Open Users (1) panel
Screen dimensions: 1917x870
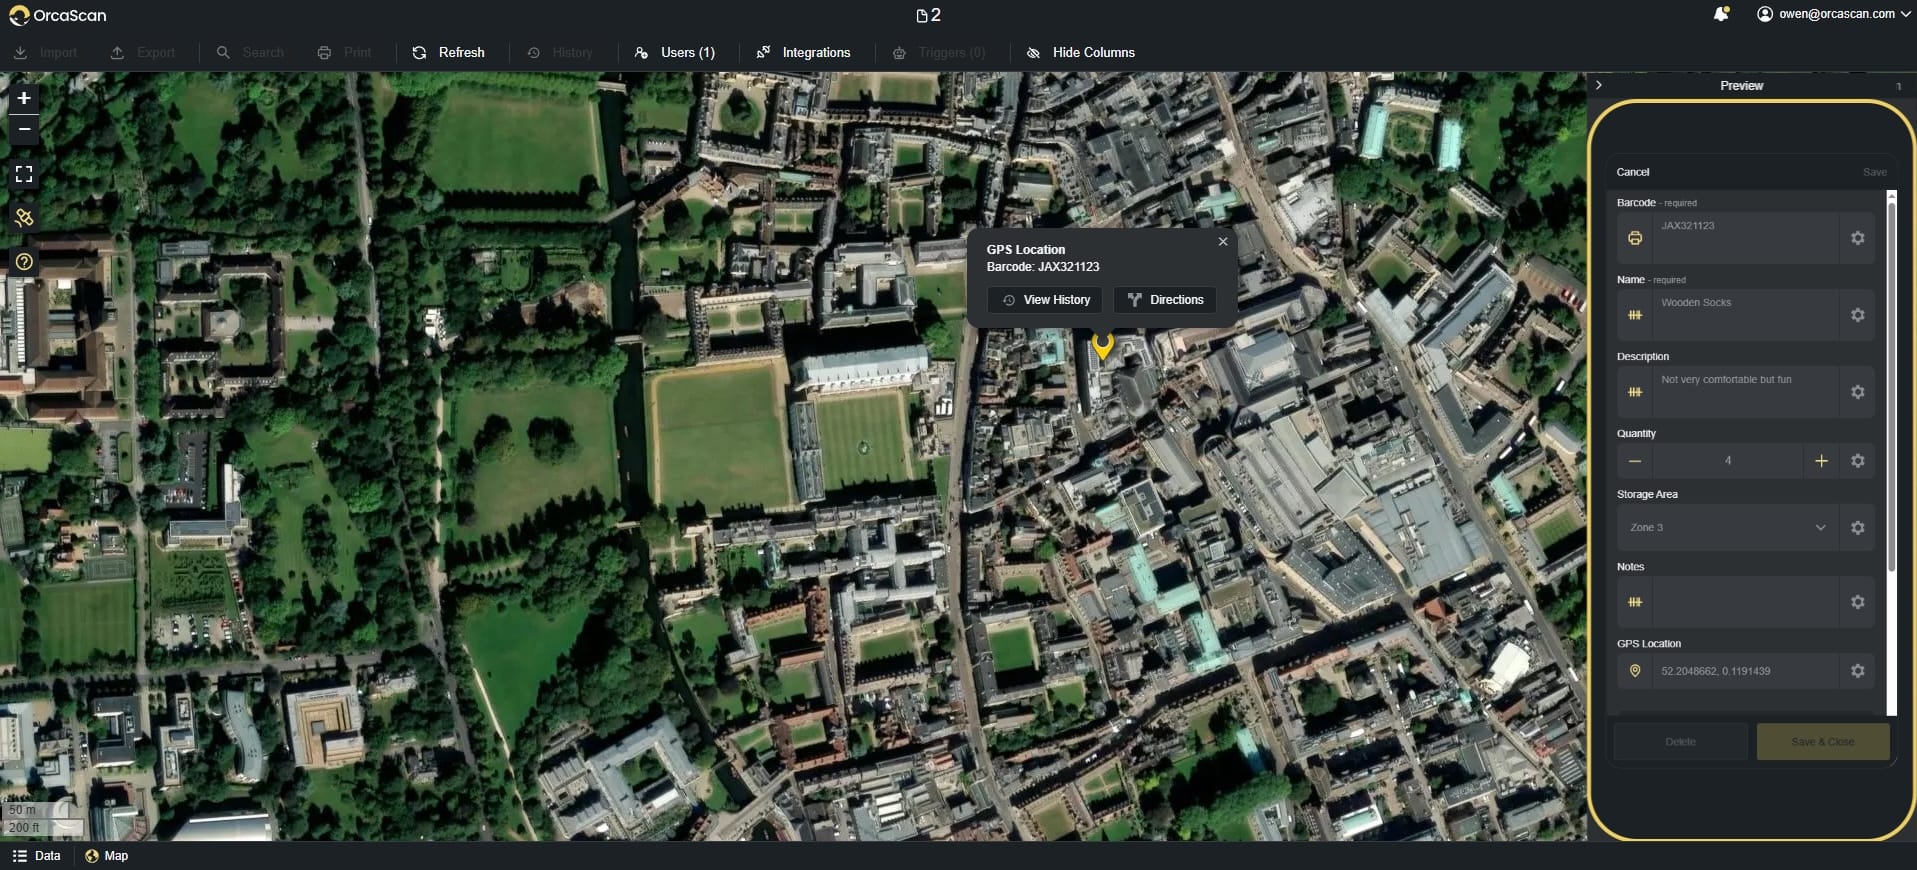675,52
